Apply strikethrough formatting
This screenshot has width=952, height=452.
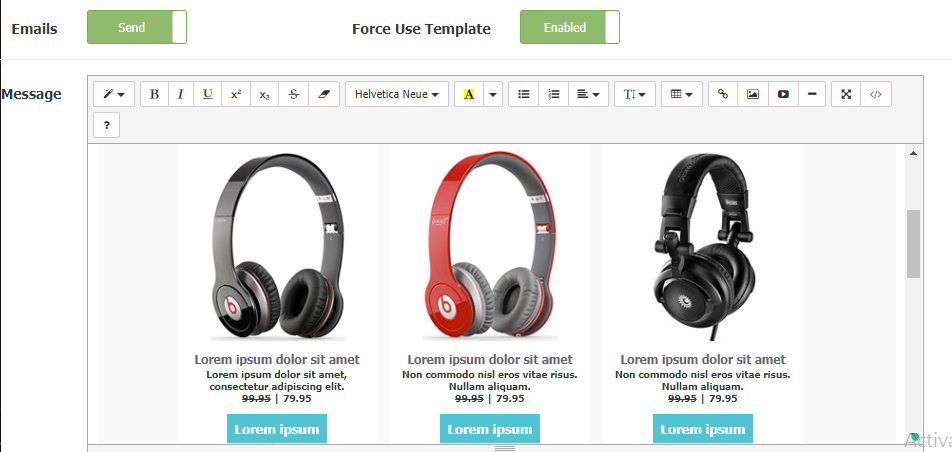[x=294, y=94]
